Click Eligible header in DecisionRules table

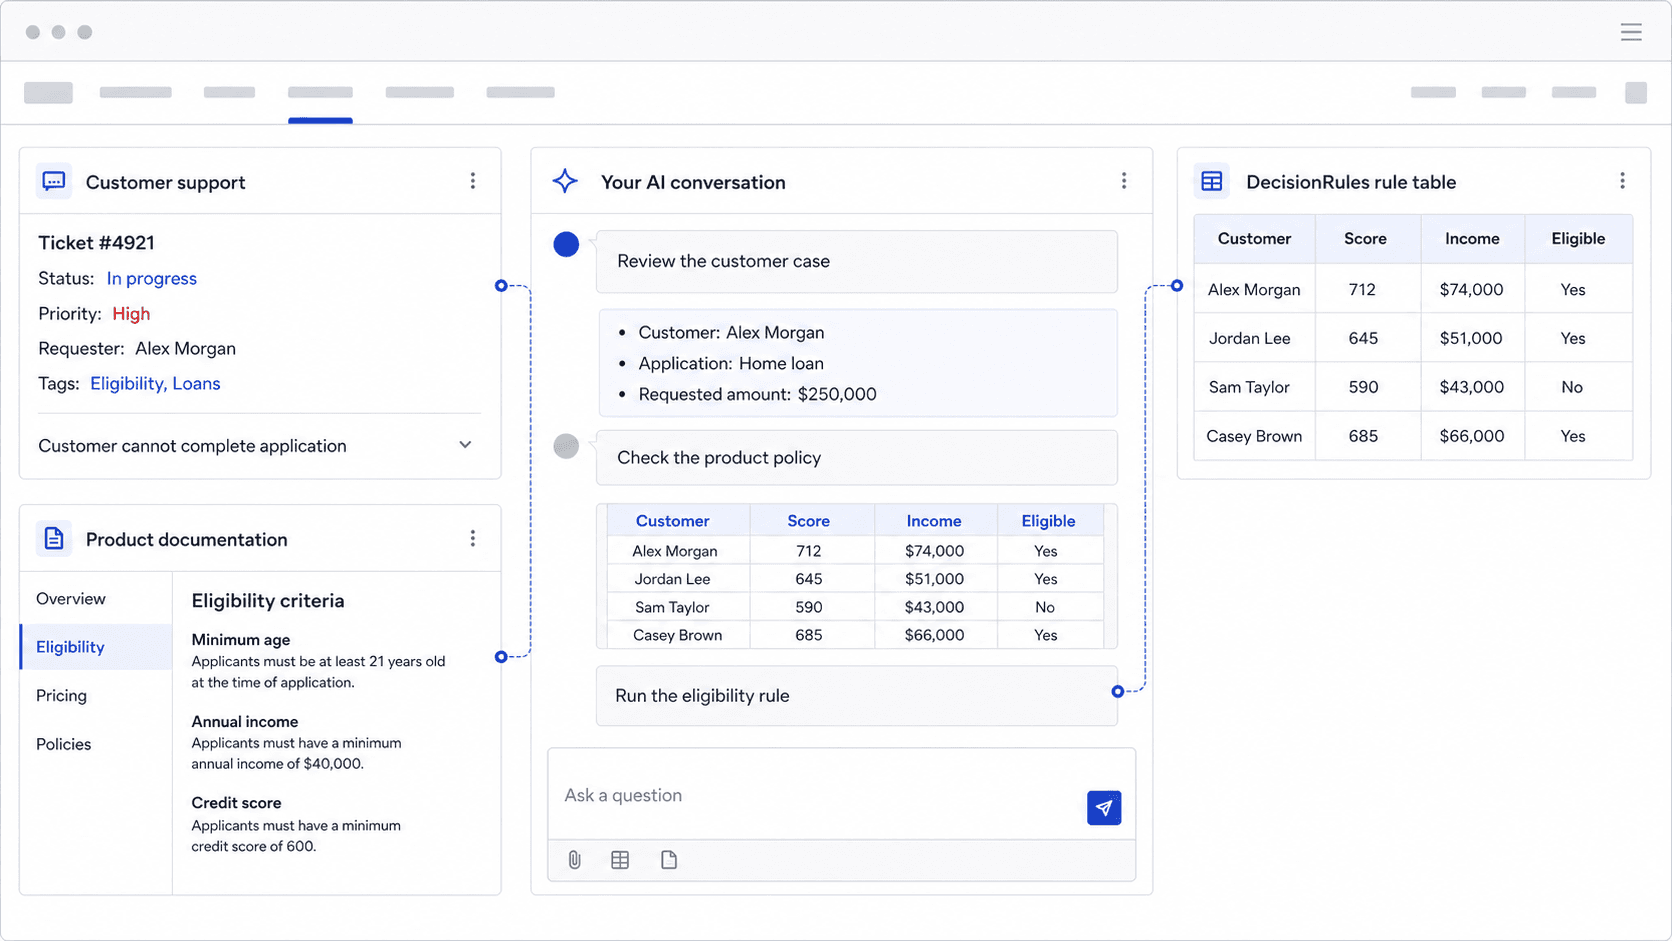[x=1578, y=239]
